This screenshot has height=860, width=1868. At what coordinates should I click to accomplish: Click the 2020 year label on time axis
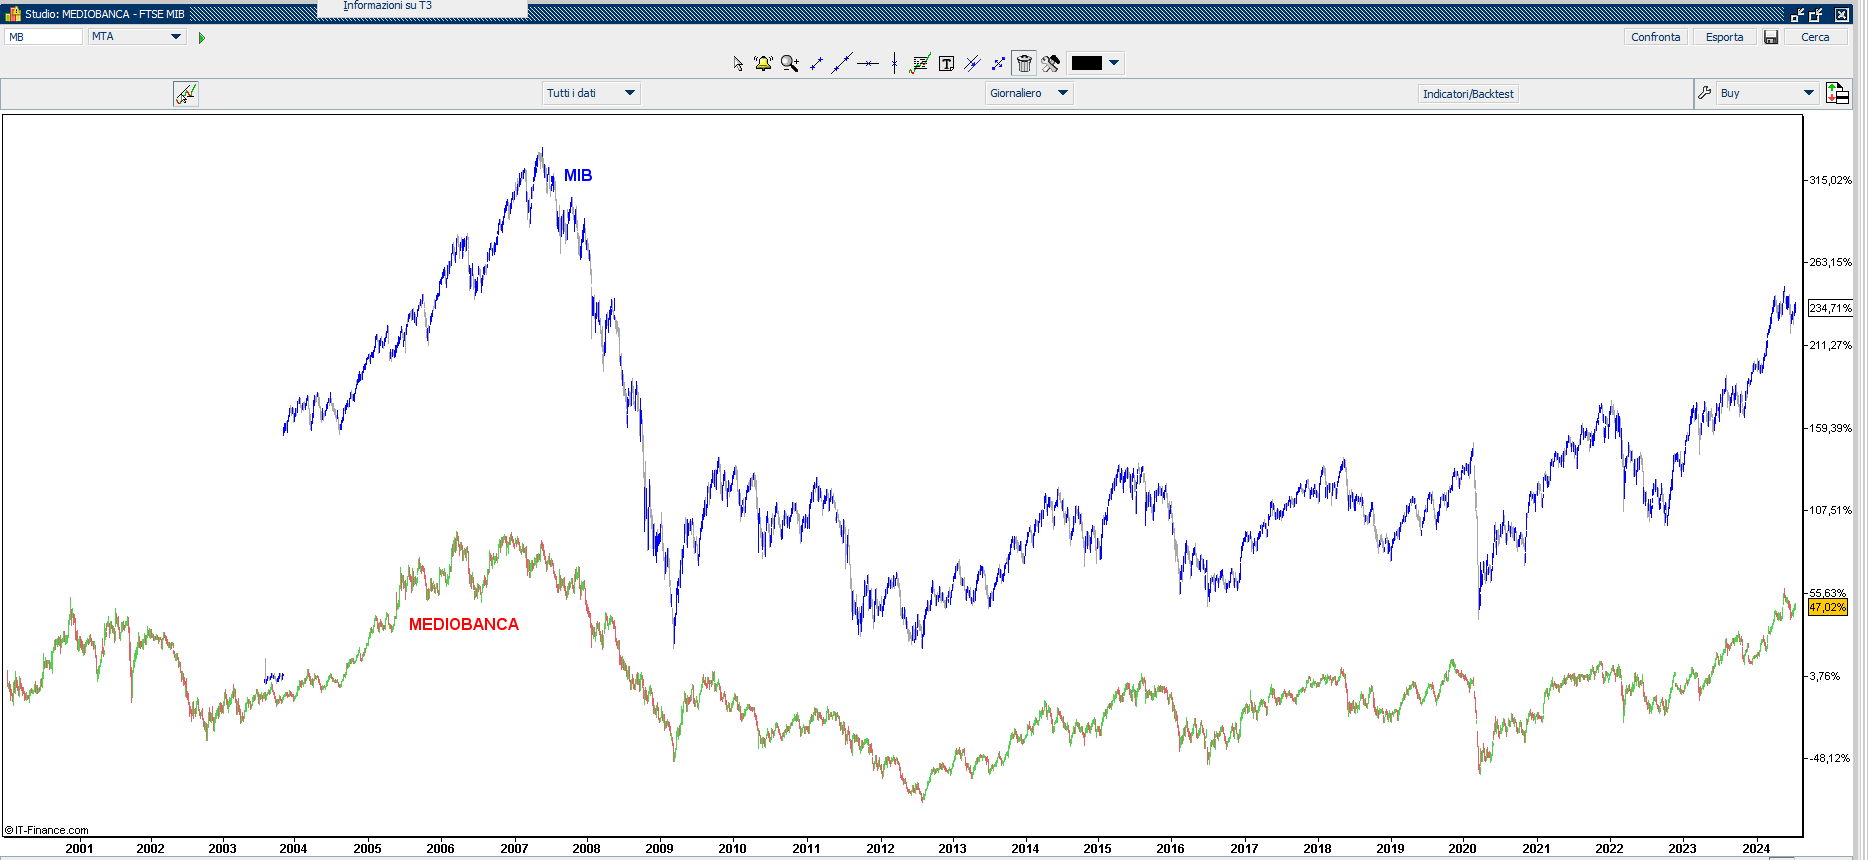click(1462, 848)
